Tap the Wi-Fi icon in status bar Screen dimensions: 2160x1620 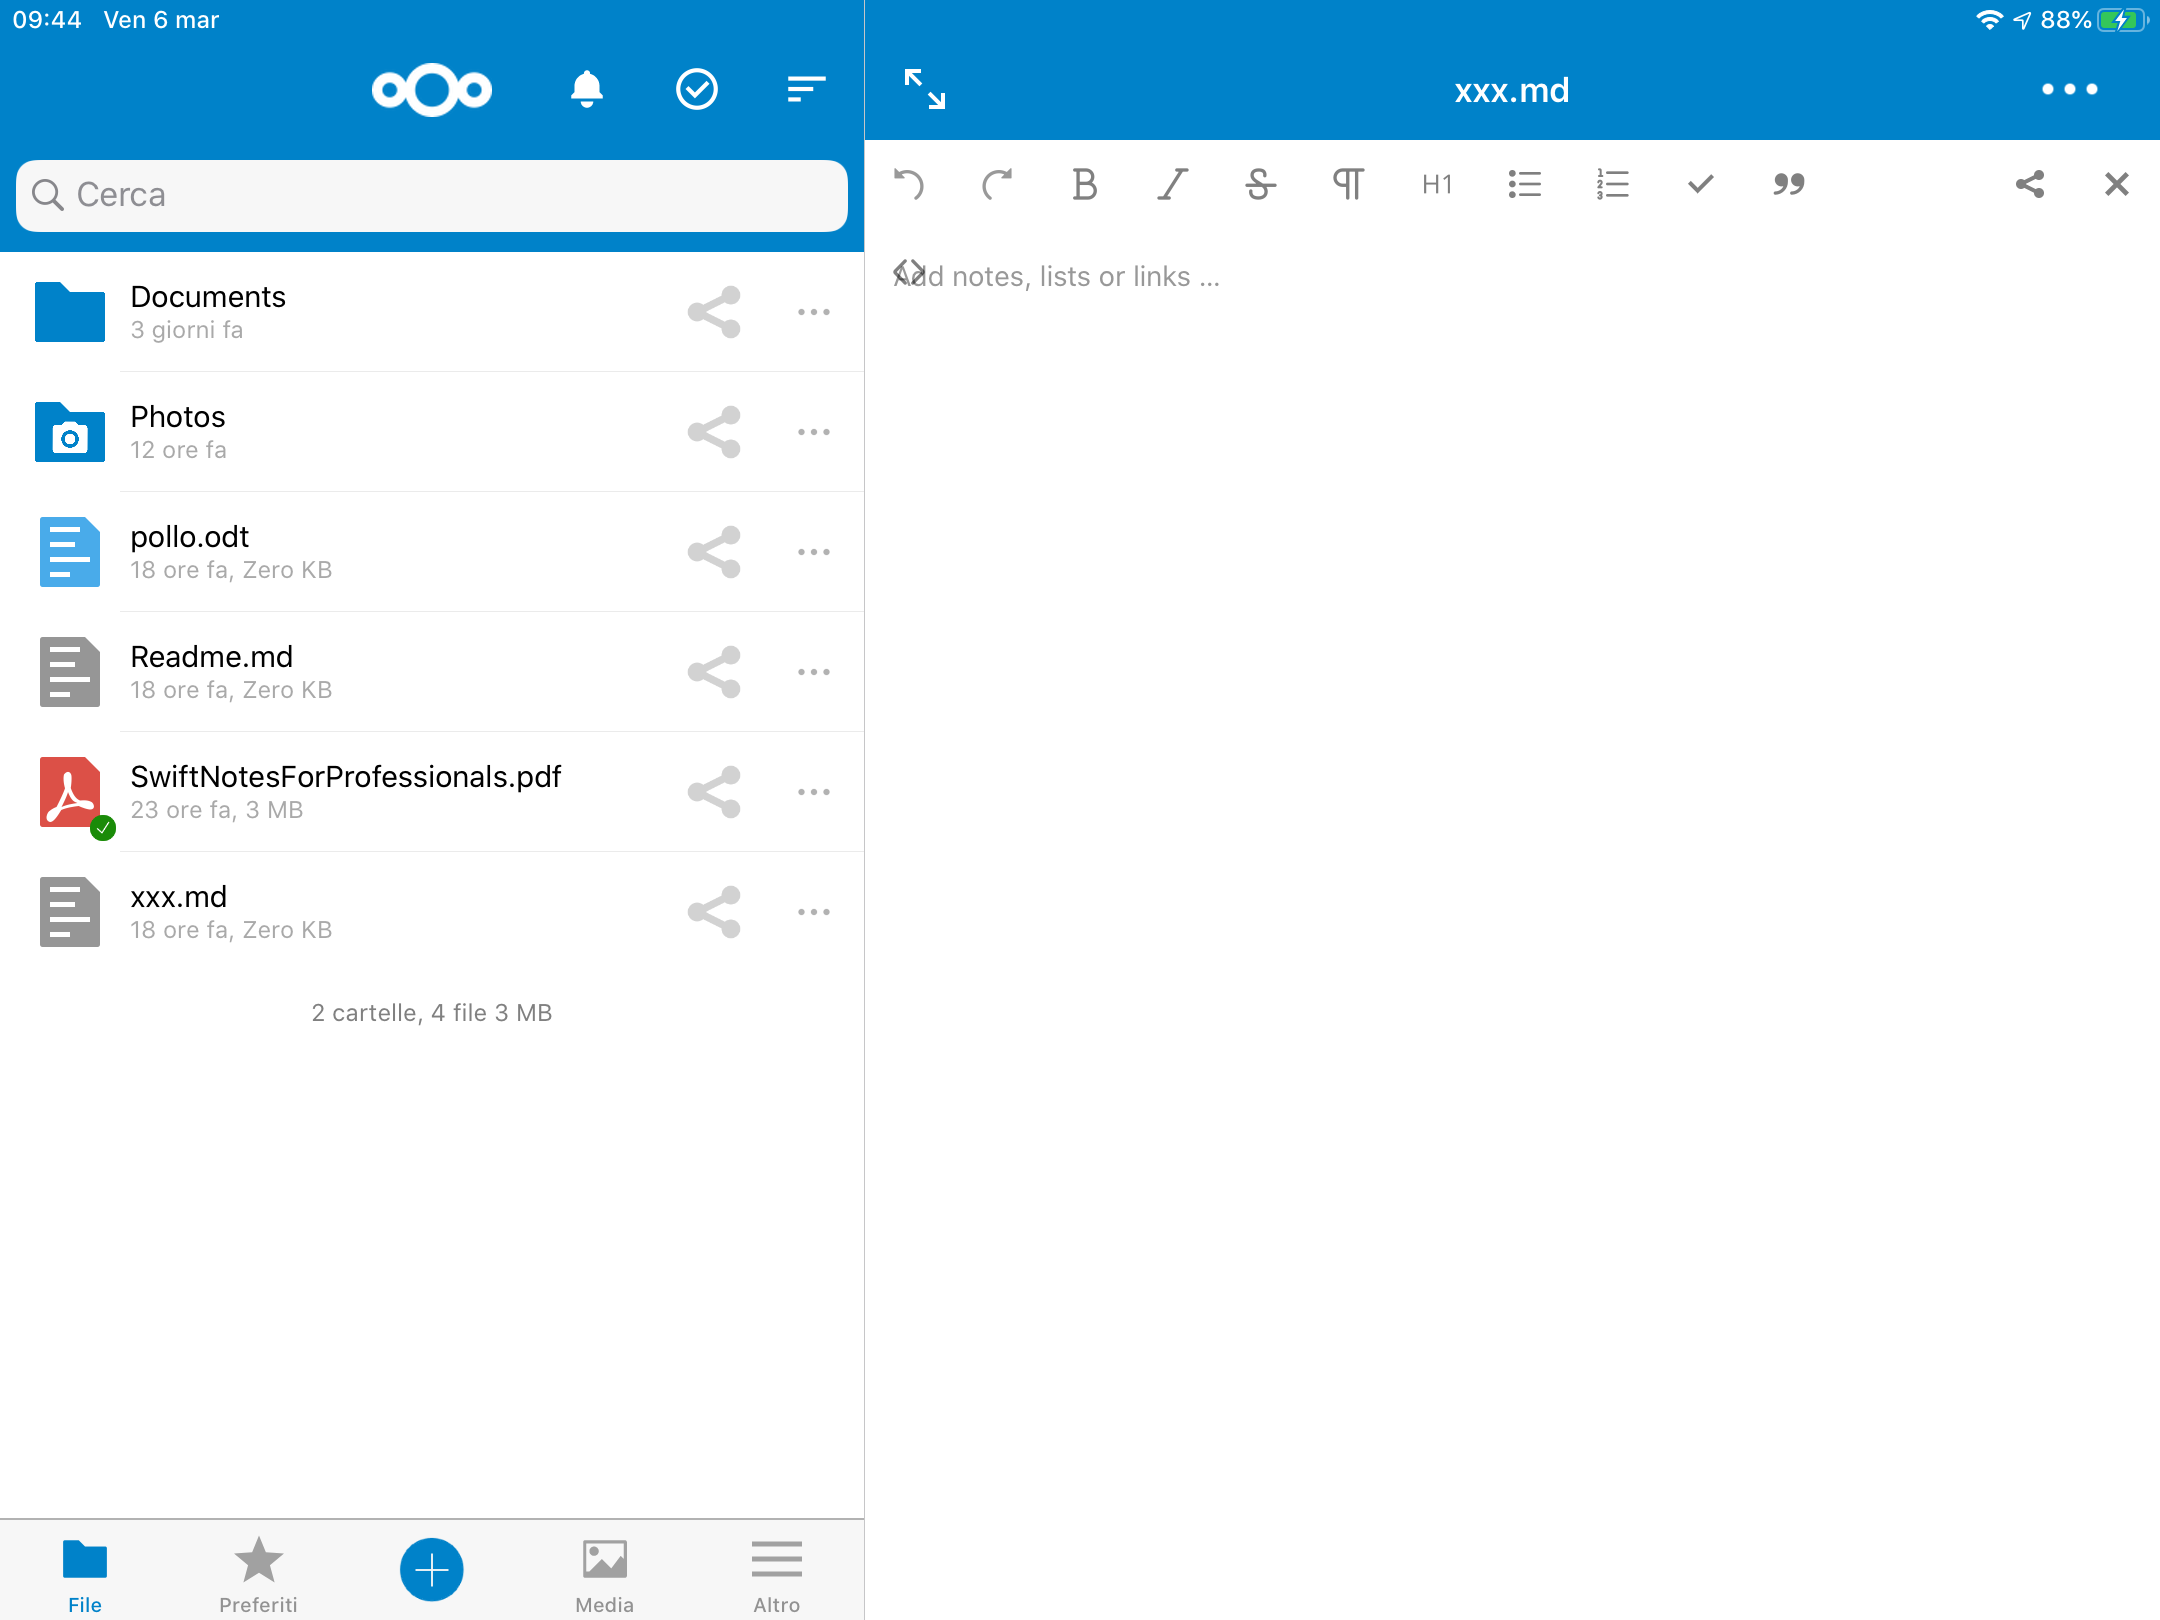pyautogui.click(x=1989, y=20)
